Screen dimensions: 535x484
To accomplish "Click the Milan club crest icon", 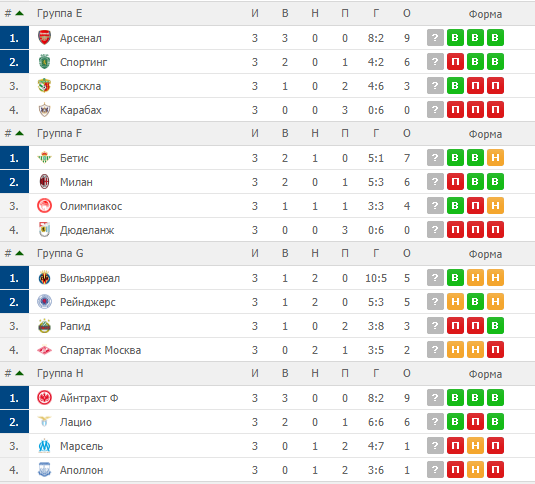I will pos(44,182).
